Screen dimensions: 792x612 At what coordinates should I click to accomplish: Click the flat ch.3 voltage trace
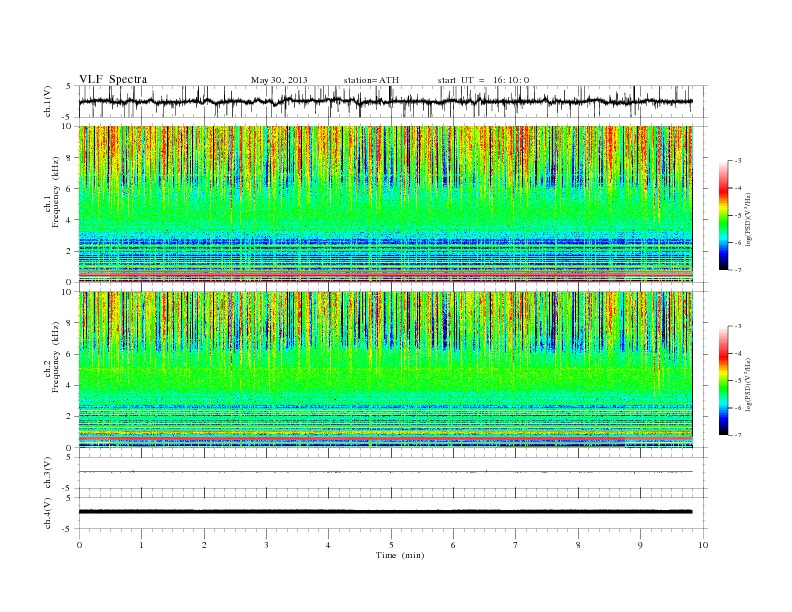[385, 472]
